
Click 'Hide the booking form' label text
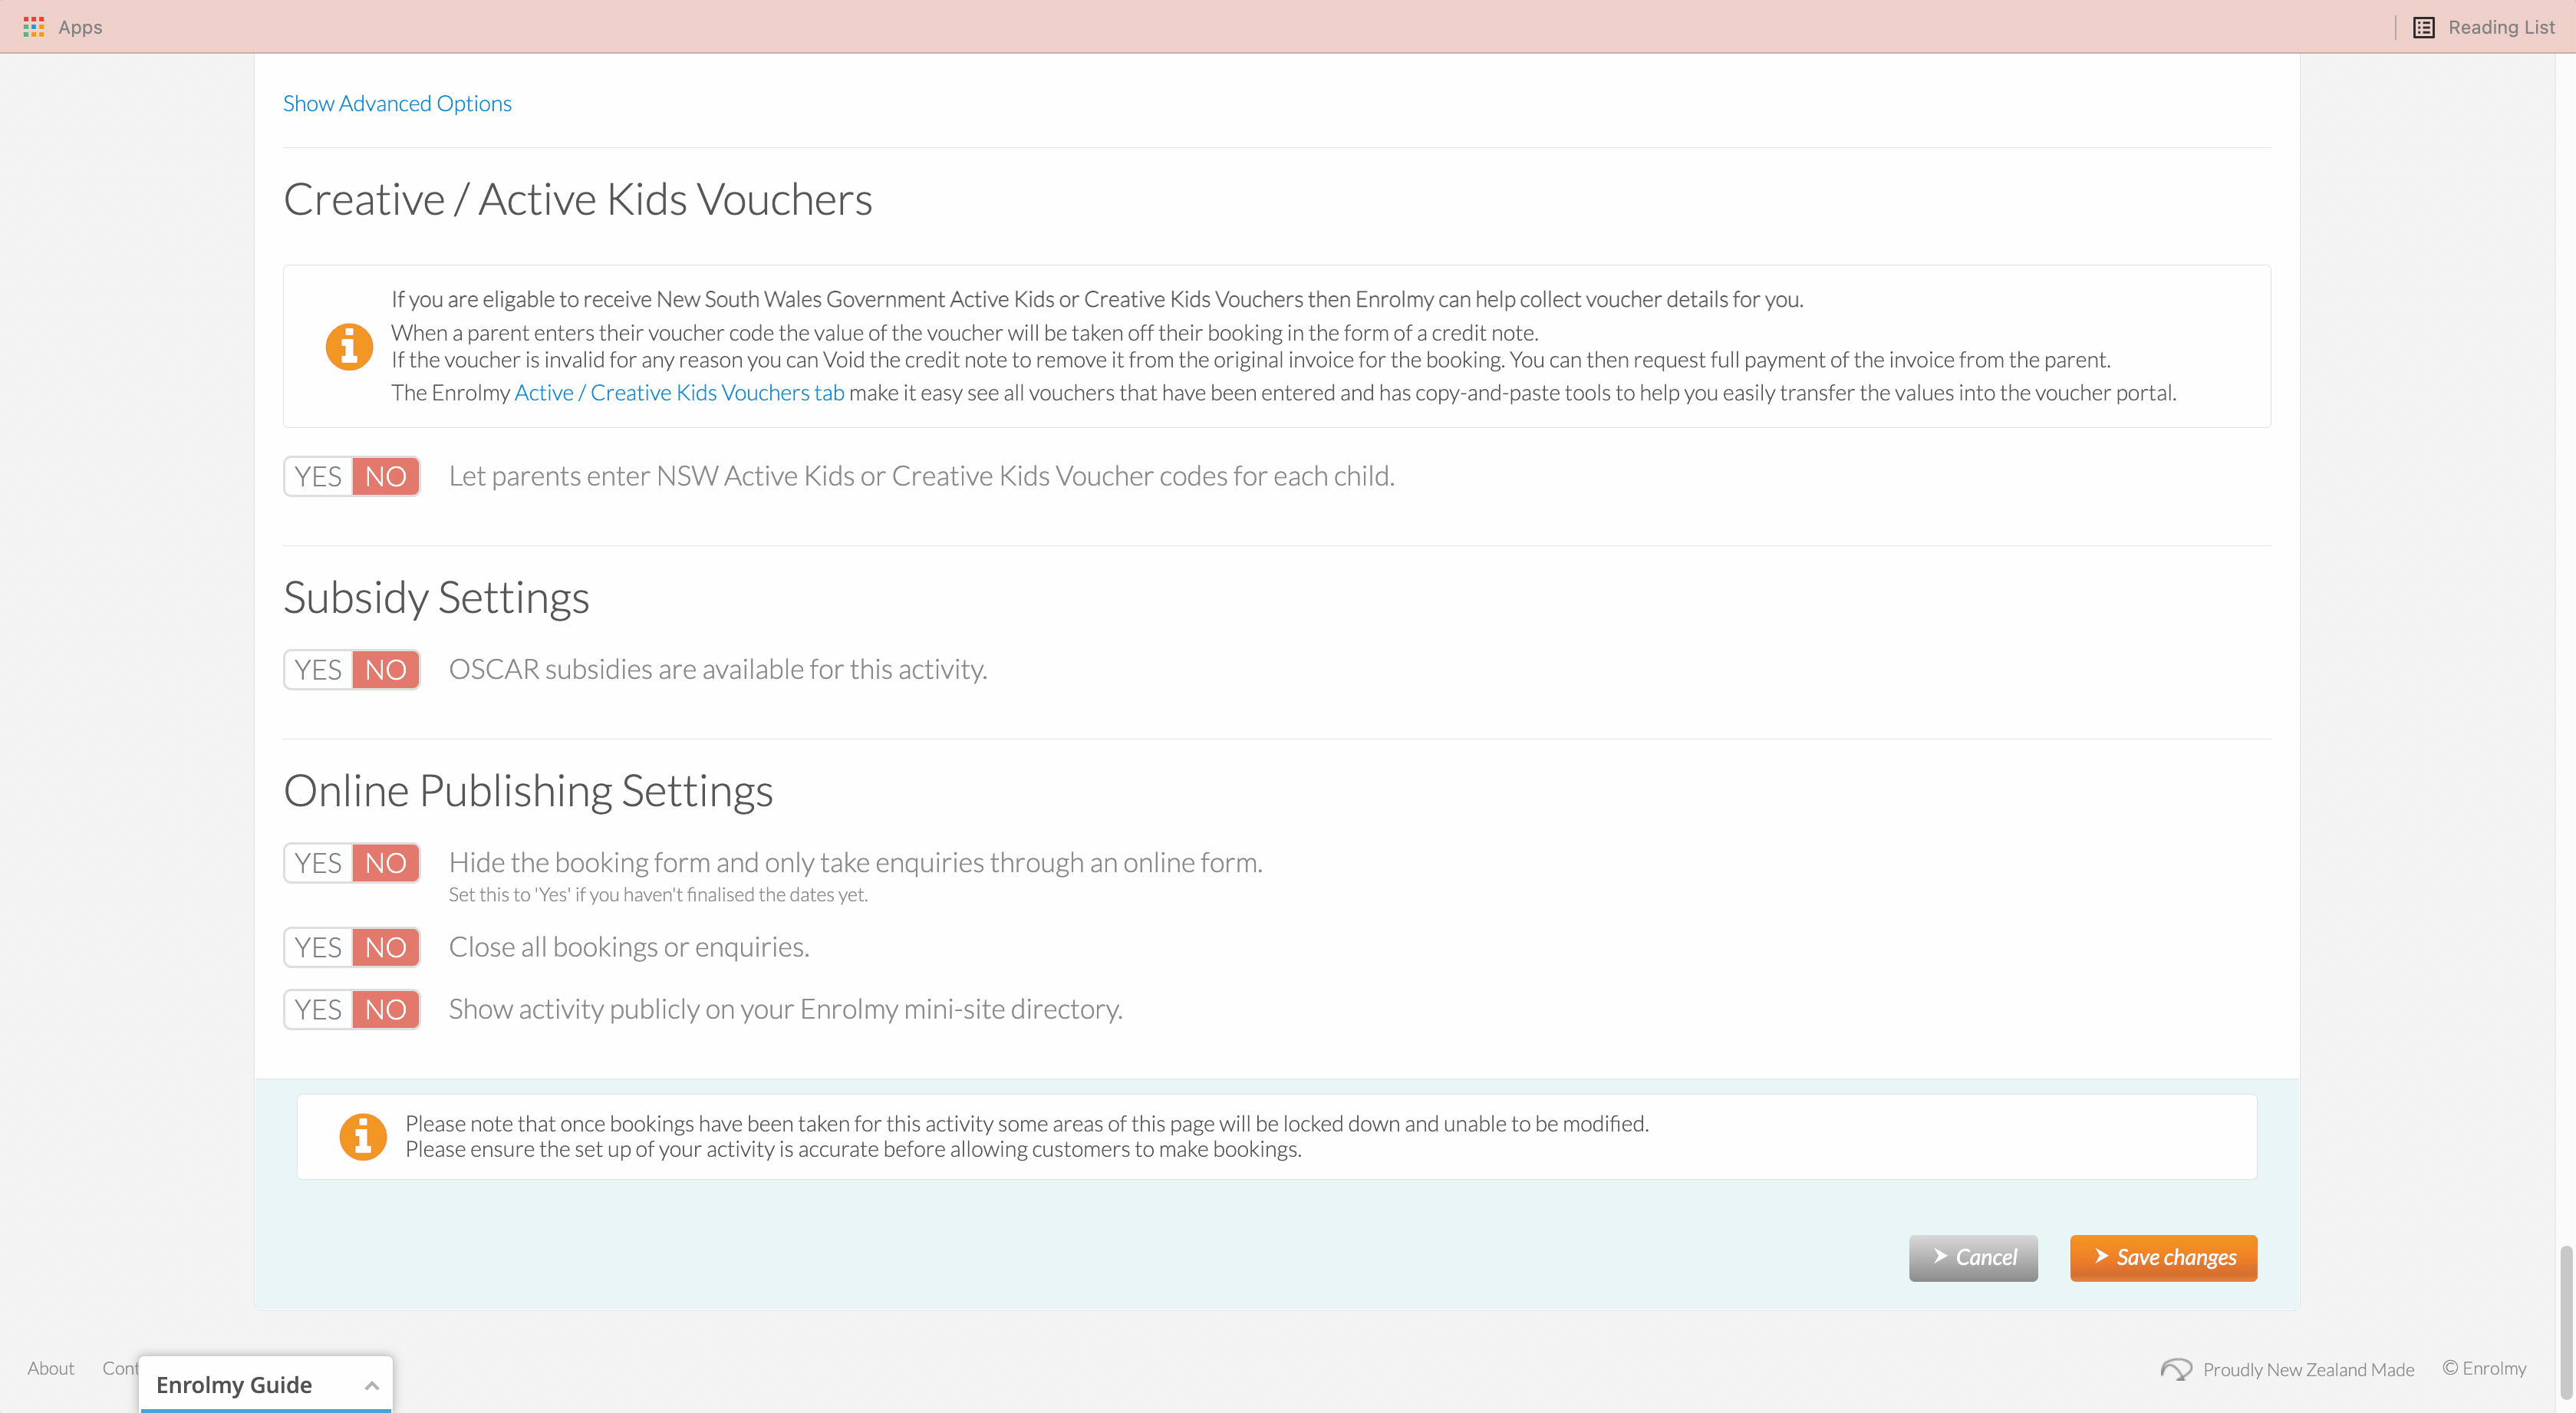coord(856,863)
